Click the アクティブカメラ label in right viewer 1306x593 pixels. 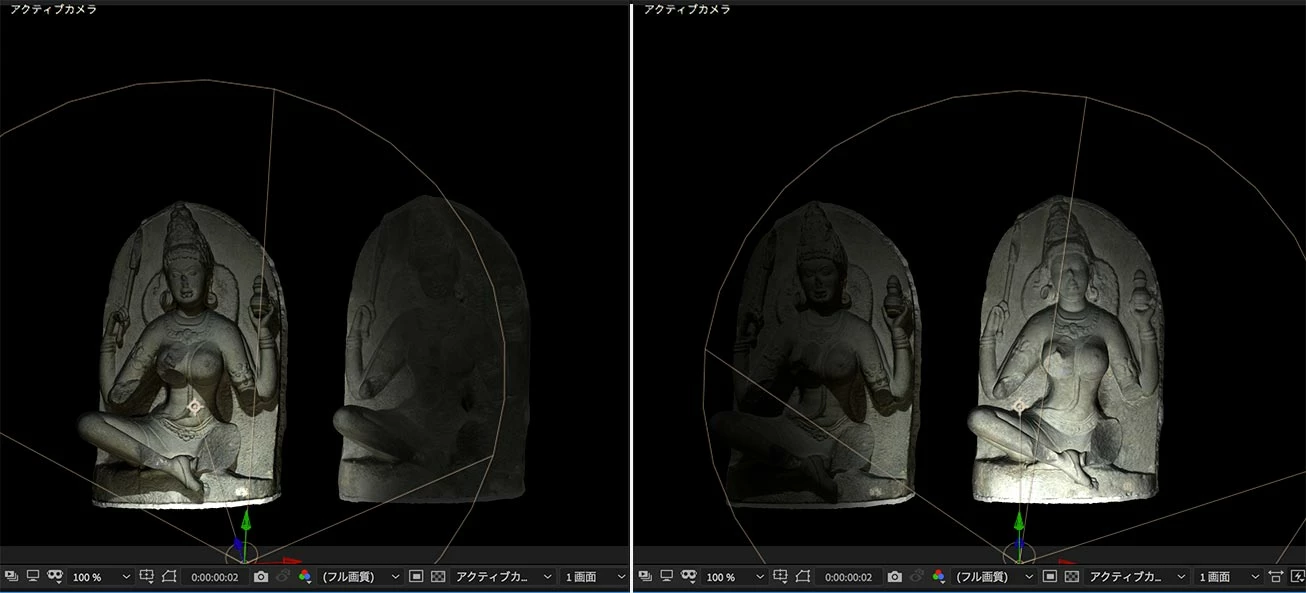coord(686,9)
